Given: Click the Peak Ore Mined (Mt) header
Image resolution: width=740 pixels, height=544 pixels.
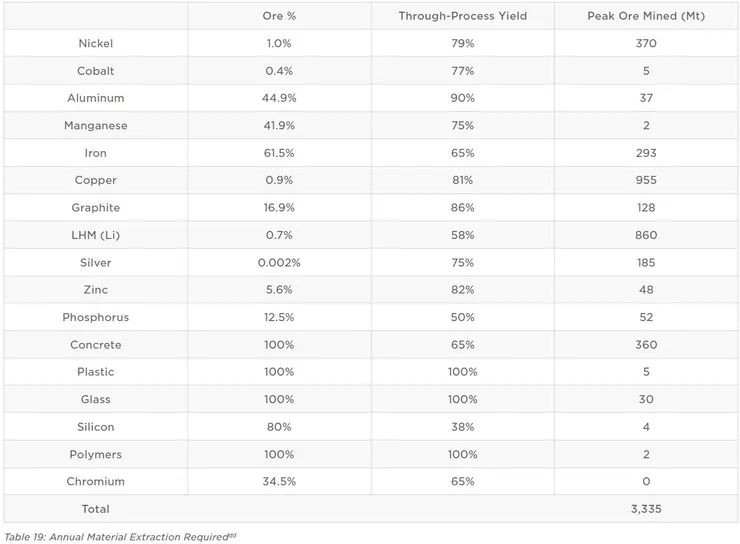Looking at the screenshot, I should [x=645, y=17].
